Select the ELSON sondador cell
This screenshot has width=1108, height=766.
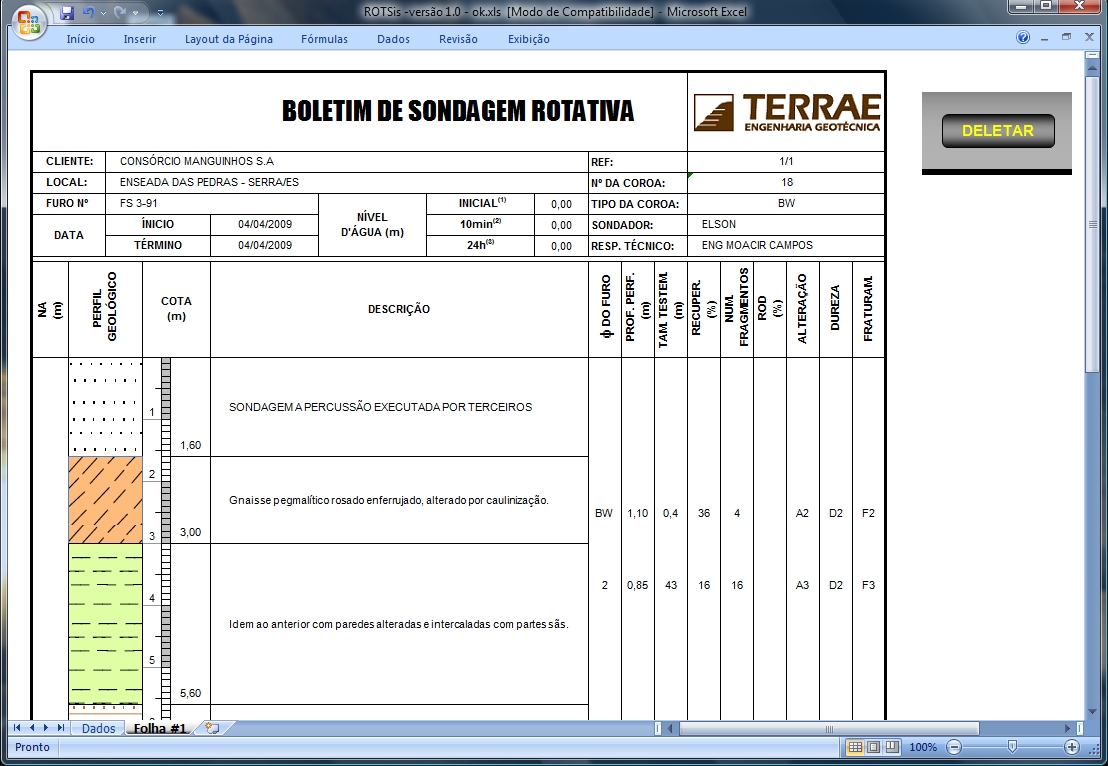[786, 225]
